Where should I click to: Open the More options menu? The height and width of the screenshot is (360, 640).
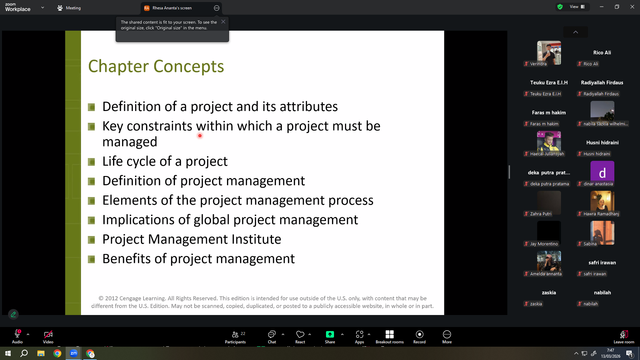pyautogui.click(x=447, y=337)
